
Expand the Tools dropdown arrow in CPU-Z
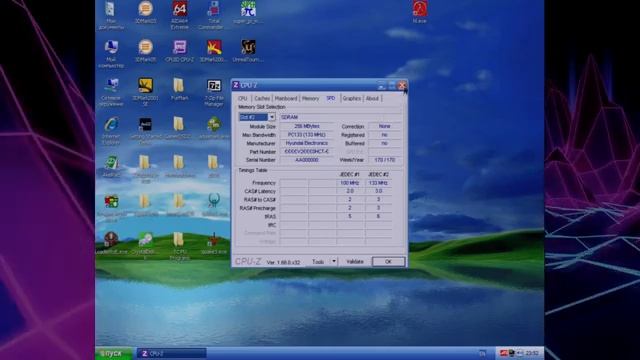coord(334,261)
